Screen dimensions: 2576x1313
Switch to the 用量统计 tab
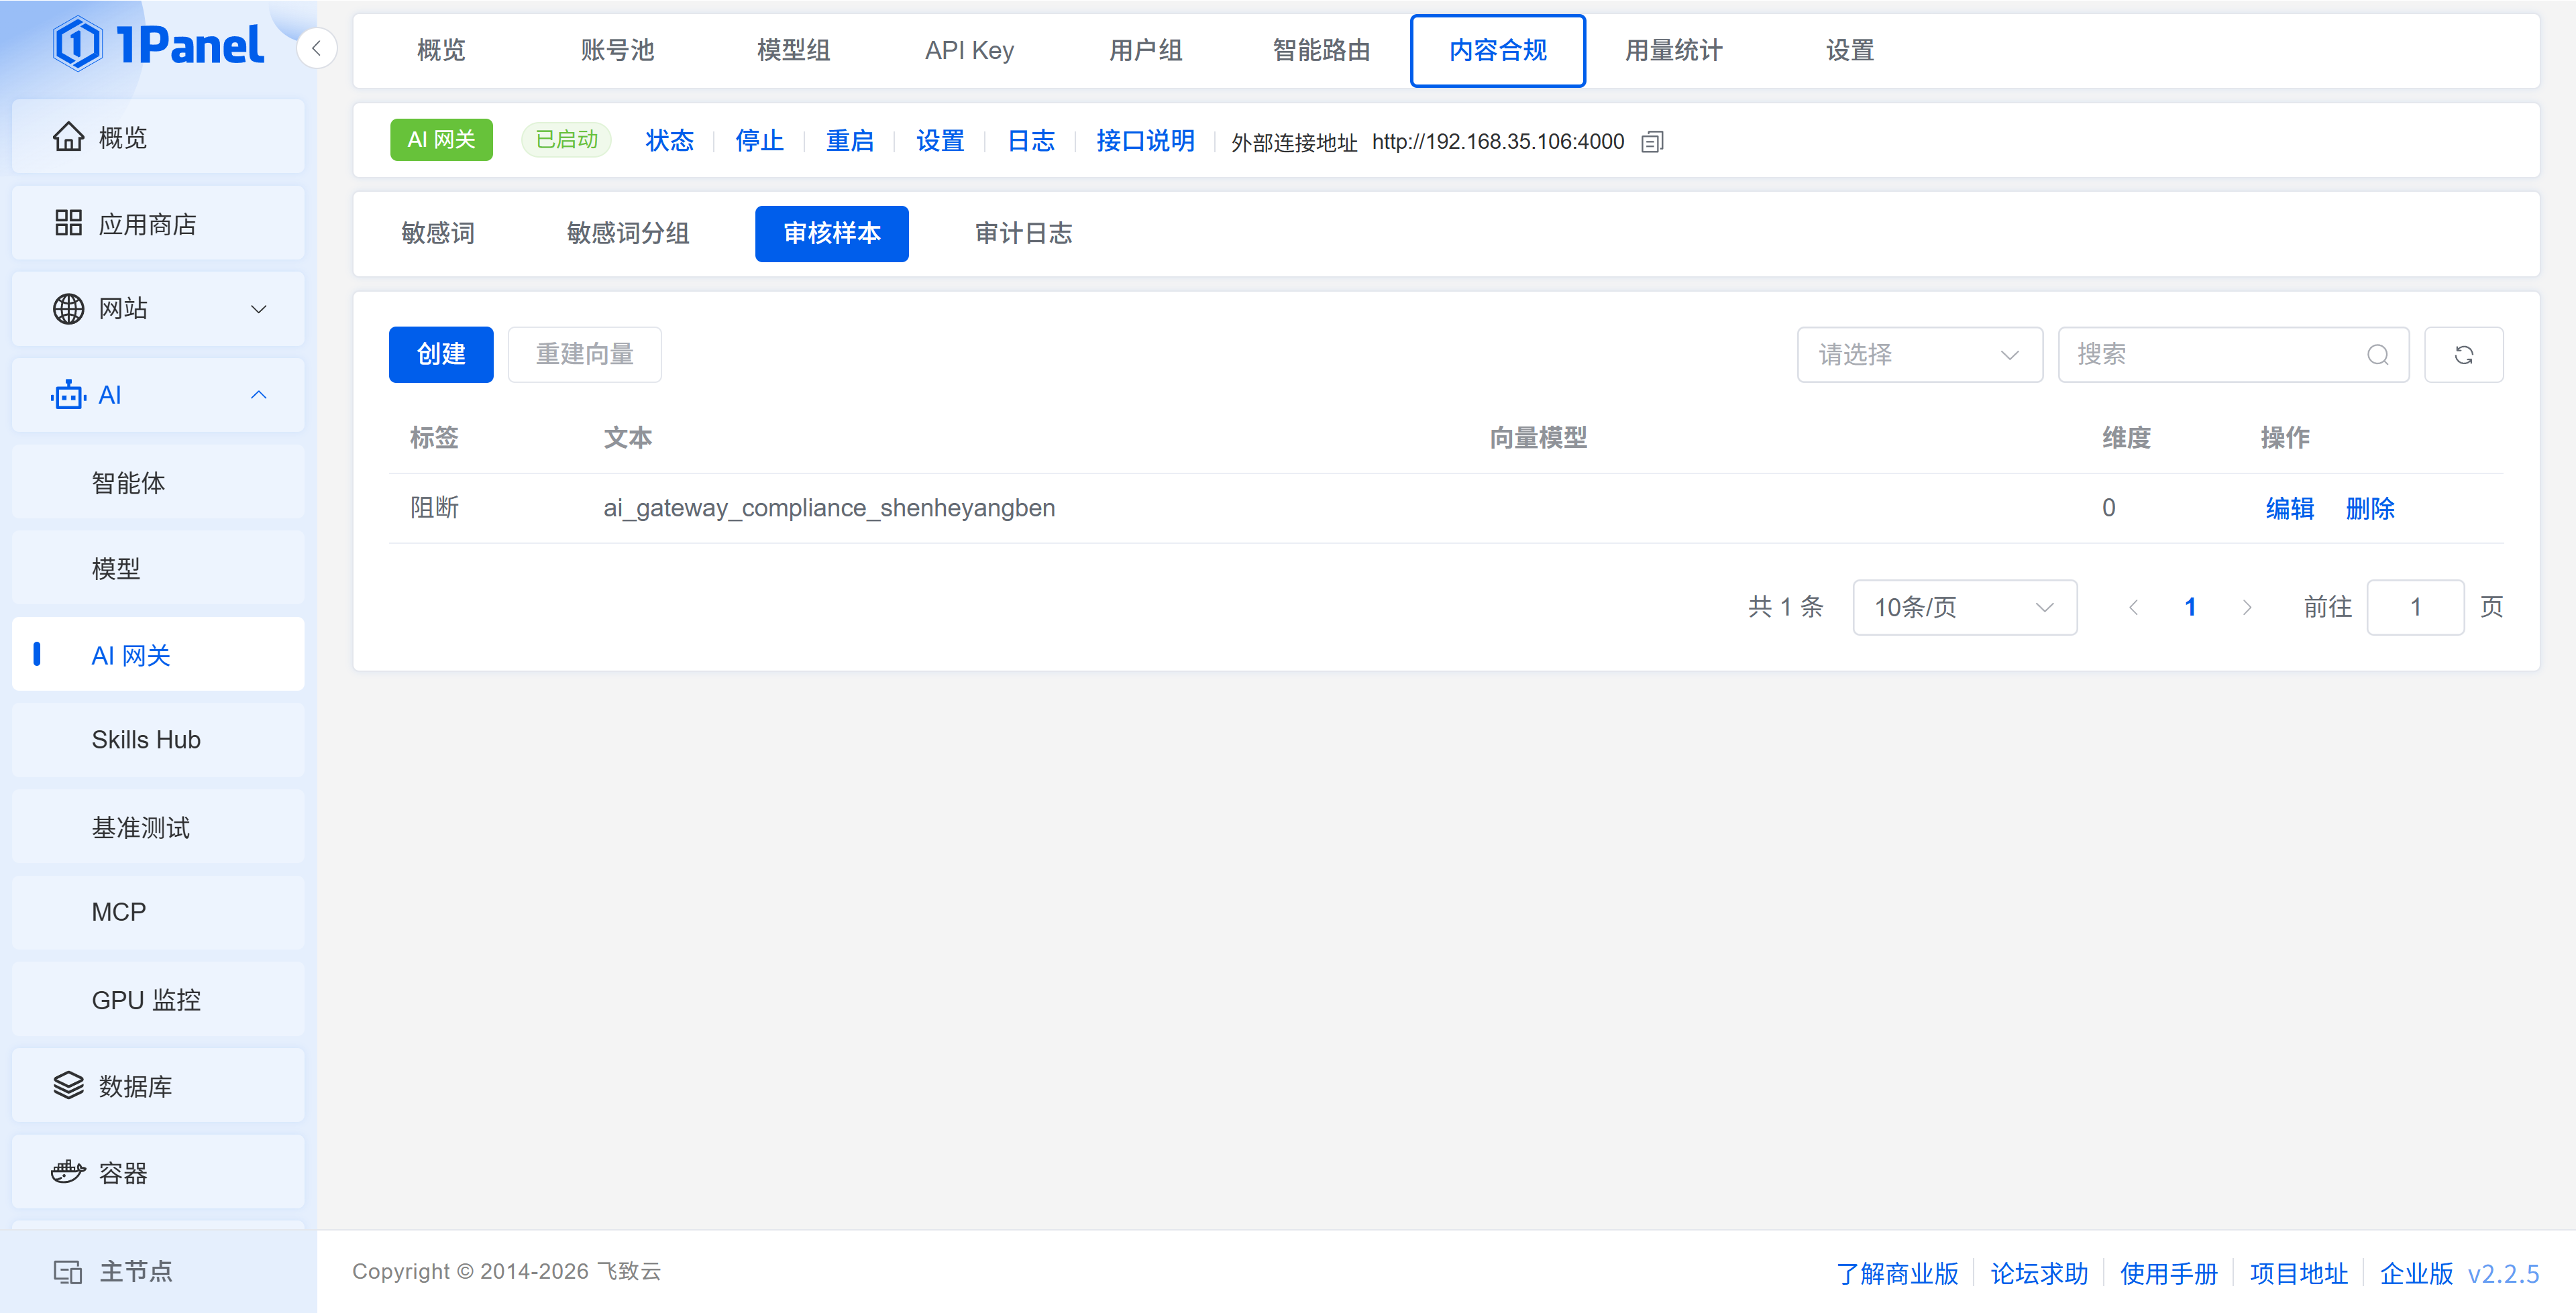click(x=1673, y=50)
